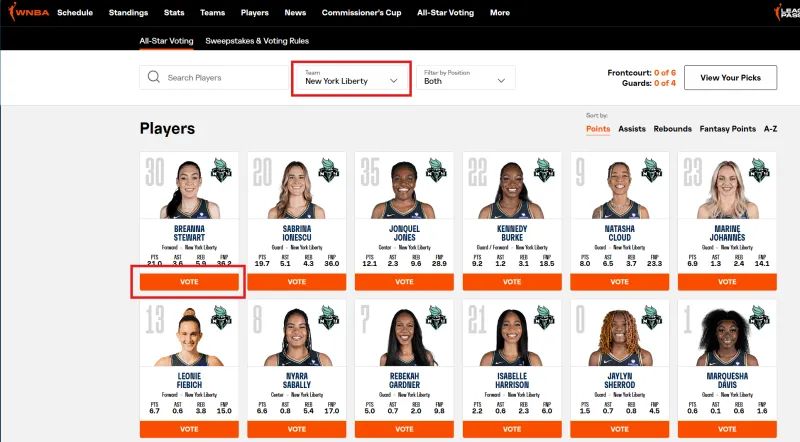The width and height of the screenshot is (800, 442).
Task: Select the All-Star Voting sub-tab
Action: pyautogui.click(x=166, y=41)
